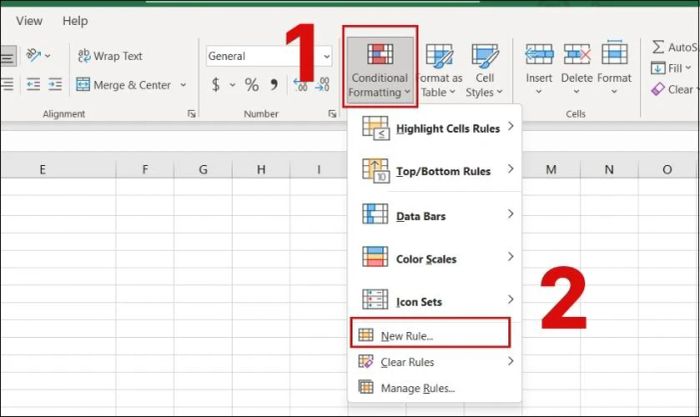Select column O header

(x=667, y=169)
